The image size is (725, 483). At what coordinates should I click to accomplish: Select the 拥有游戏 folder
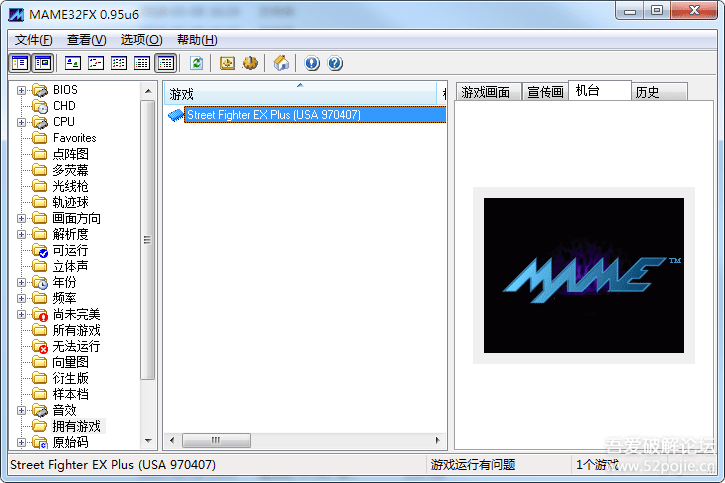(x=76, y=426)
